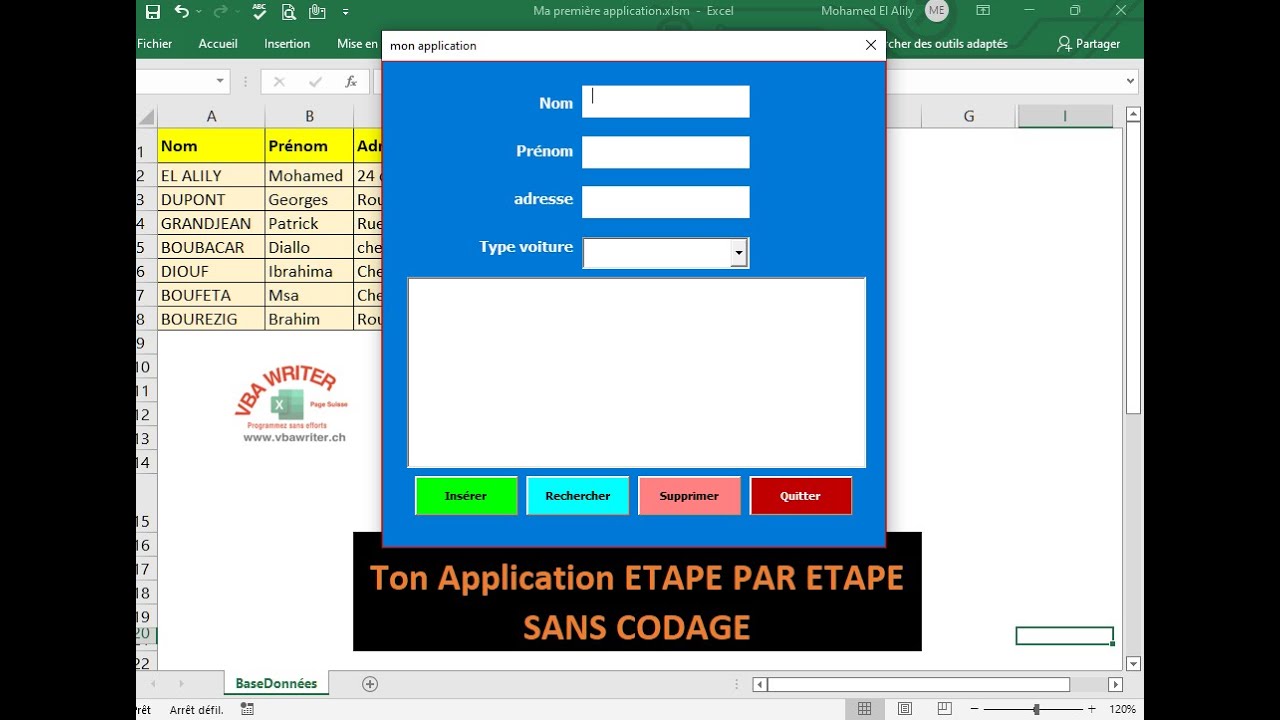Click the paperclip attach icon in quick access toolbar
Viewport: 1280px width, 720px height.
(x=318, y=12)
